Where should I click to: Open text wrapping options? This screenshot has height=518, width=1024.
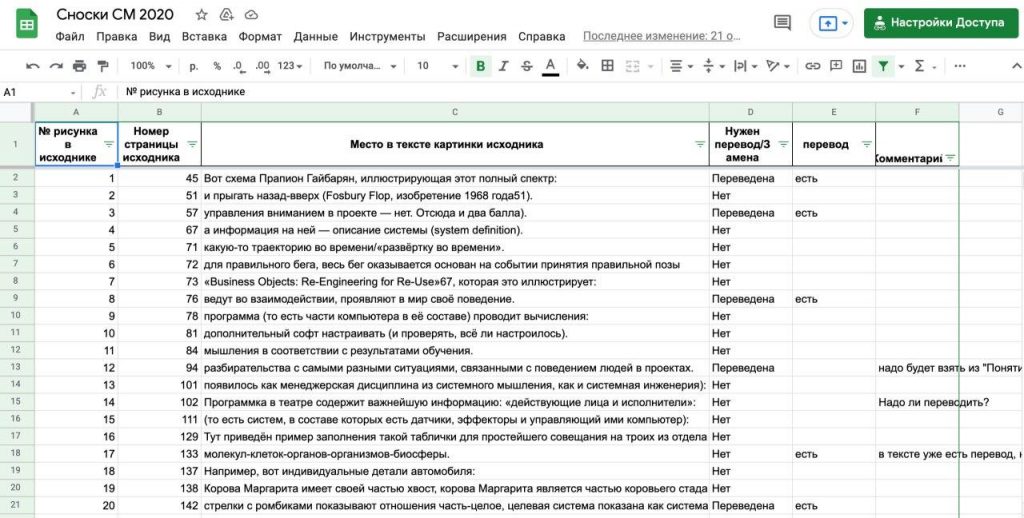coord(746,66)
